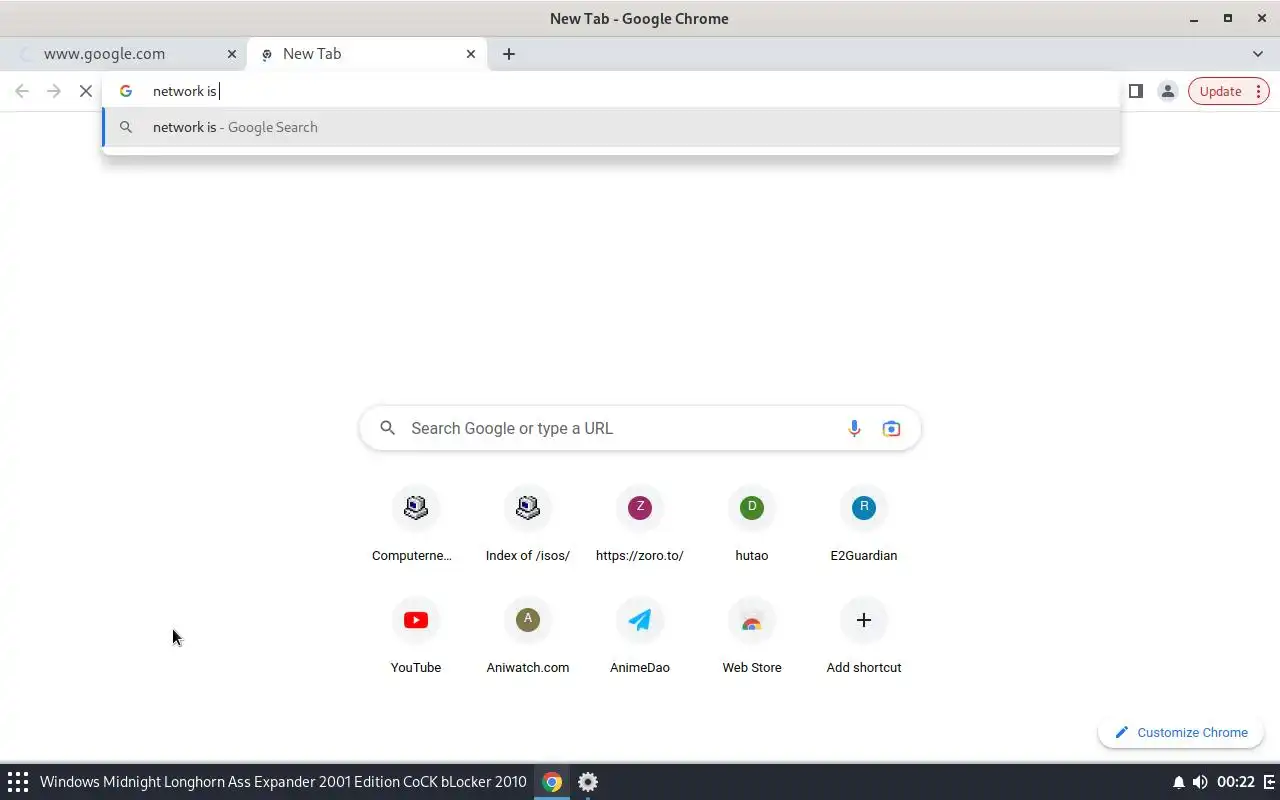Viewport: 1280px width, 800px height.
Task: Select the New Tab tab
Action: [x=366, y=54]
